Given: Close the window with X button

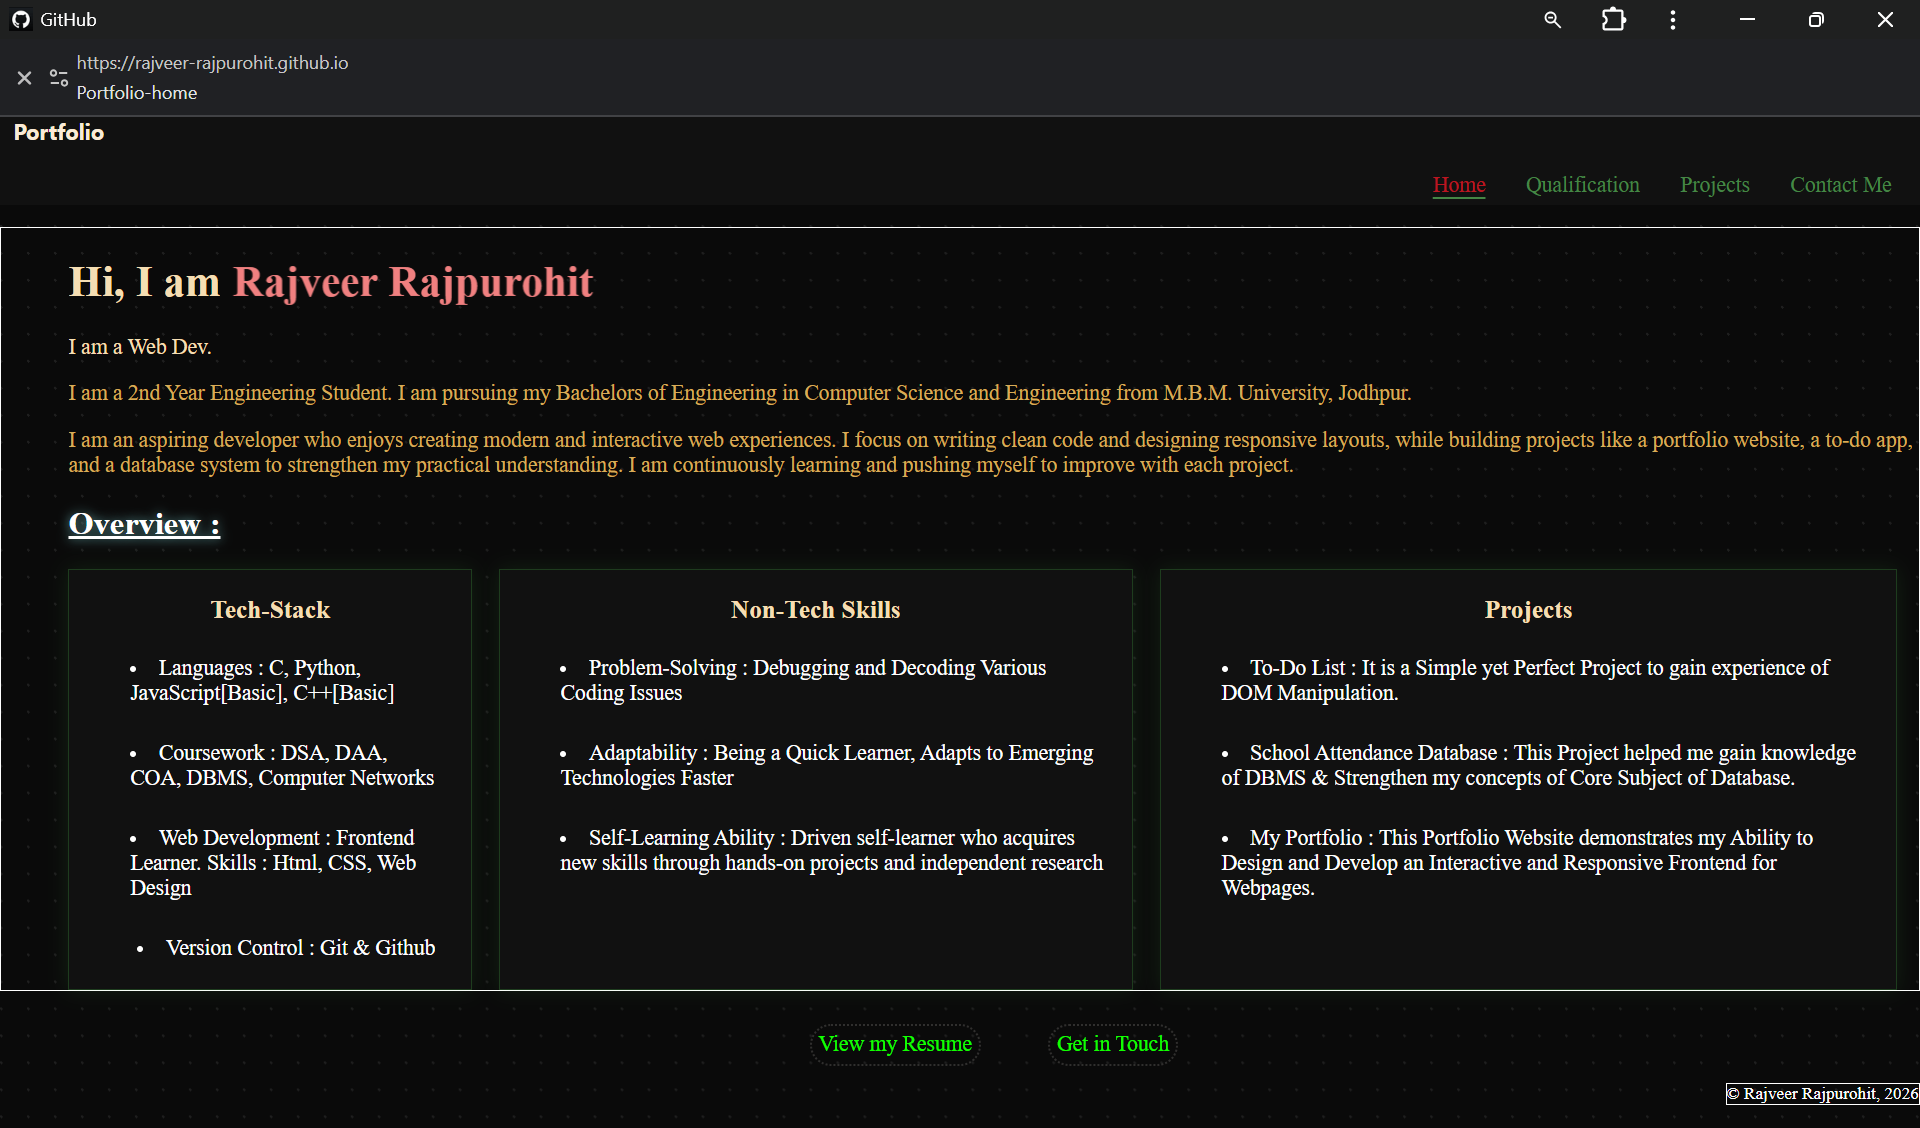Looking at the screenshot, I should coord(1885,20).
